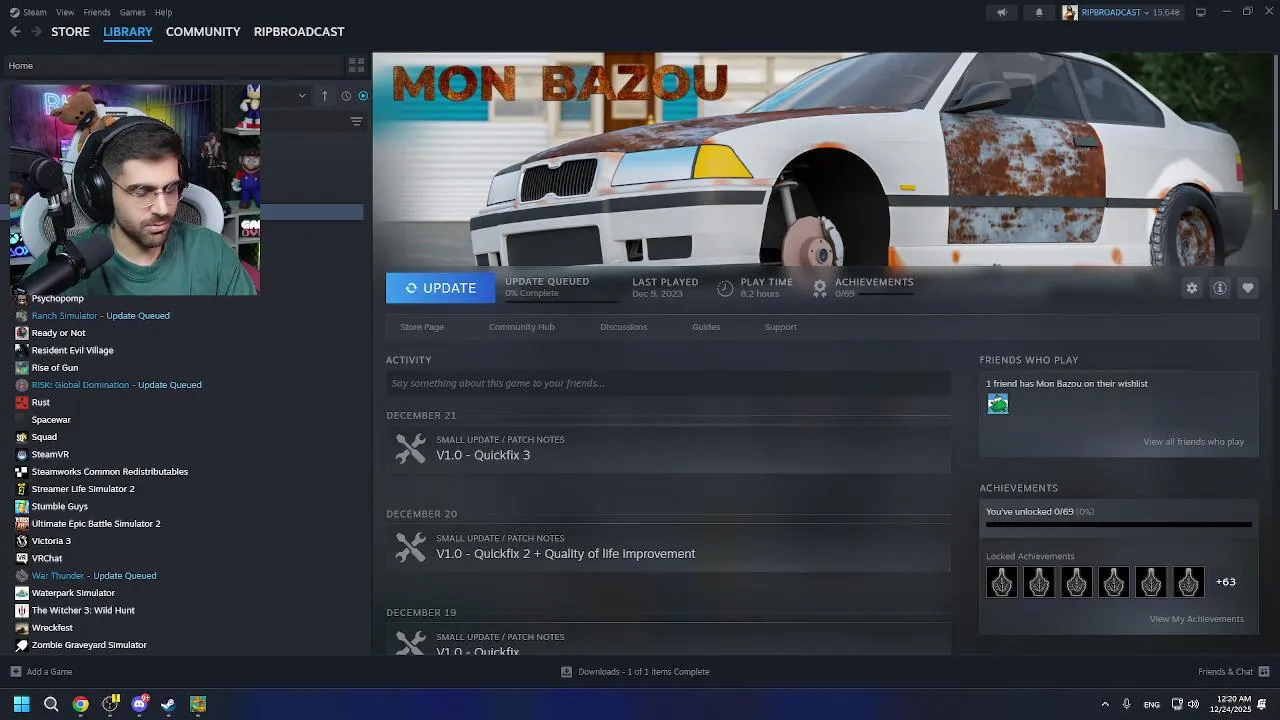Image resolution: width=1280 pixels, height=720 pixels.
Task: Click the first locked achievement icon
Action: tap(1002, 582)
